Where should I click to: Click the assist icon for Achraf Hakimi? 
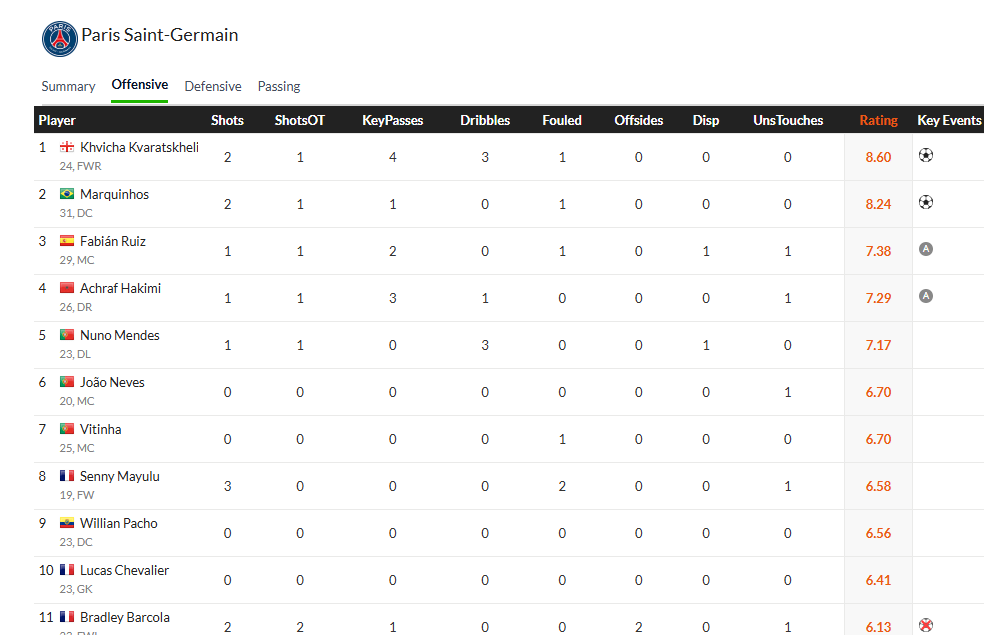click(x=926, y=296)
